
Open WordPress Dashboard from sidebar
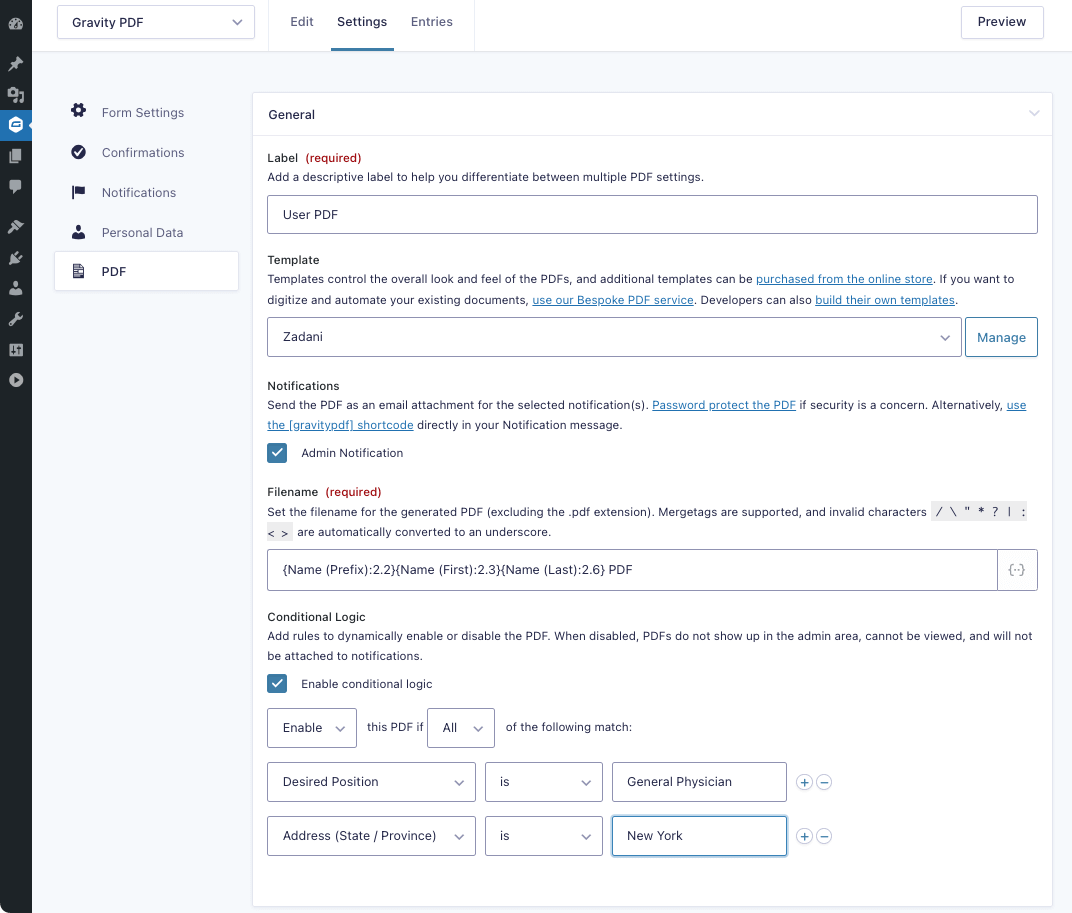[x=15, y=24]
